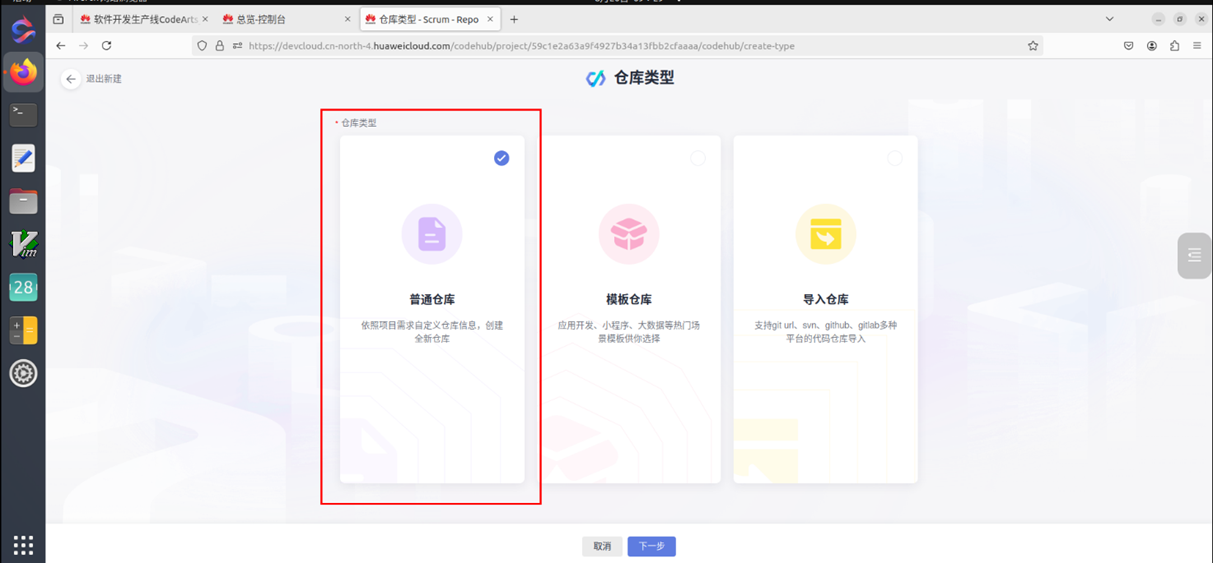Click the 普通仓库 document icon
This screenshot has height=563, width=1213.
point(432,234)
